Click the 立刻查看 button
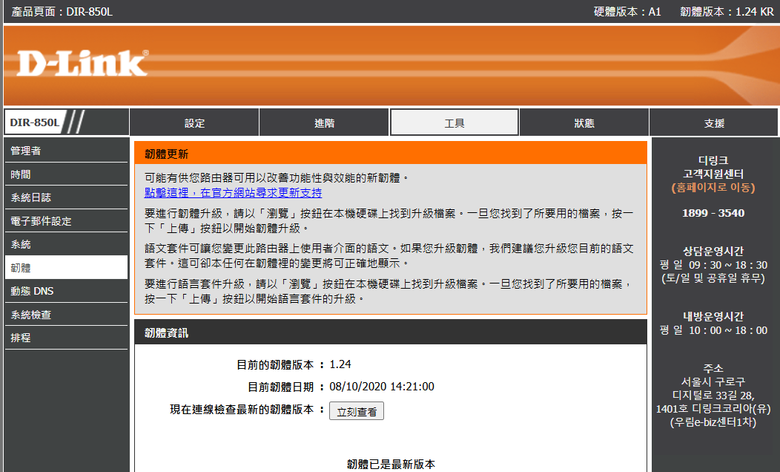 click(356, 411)
